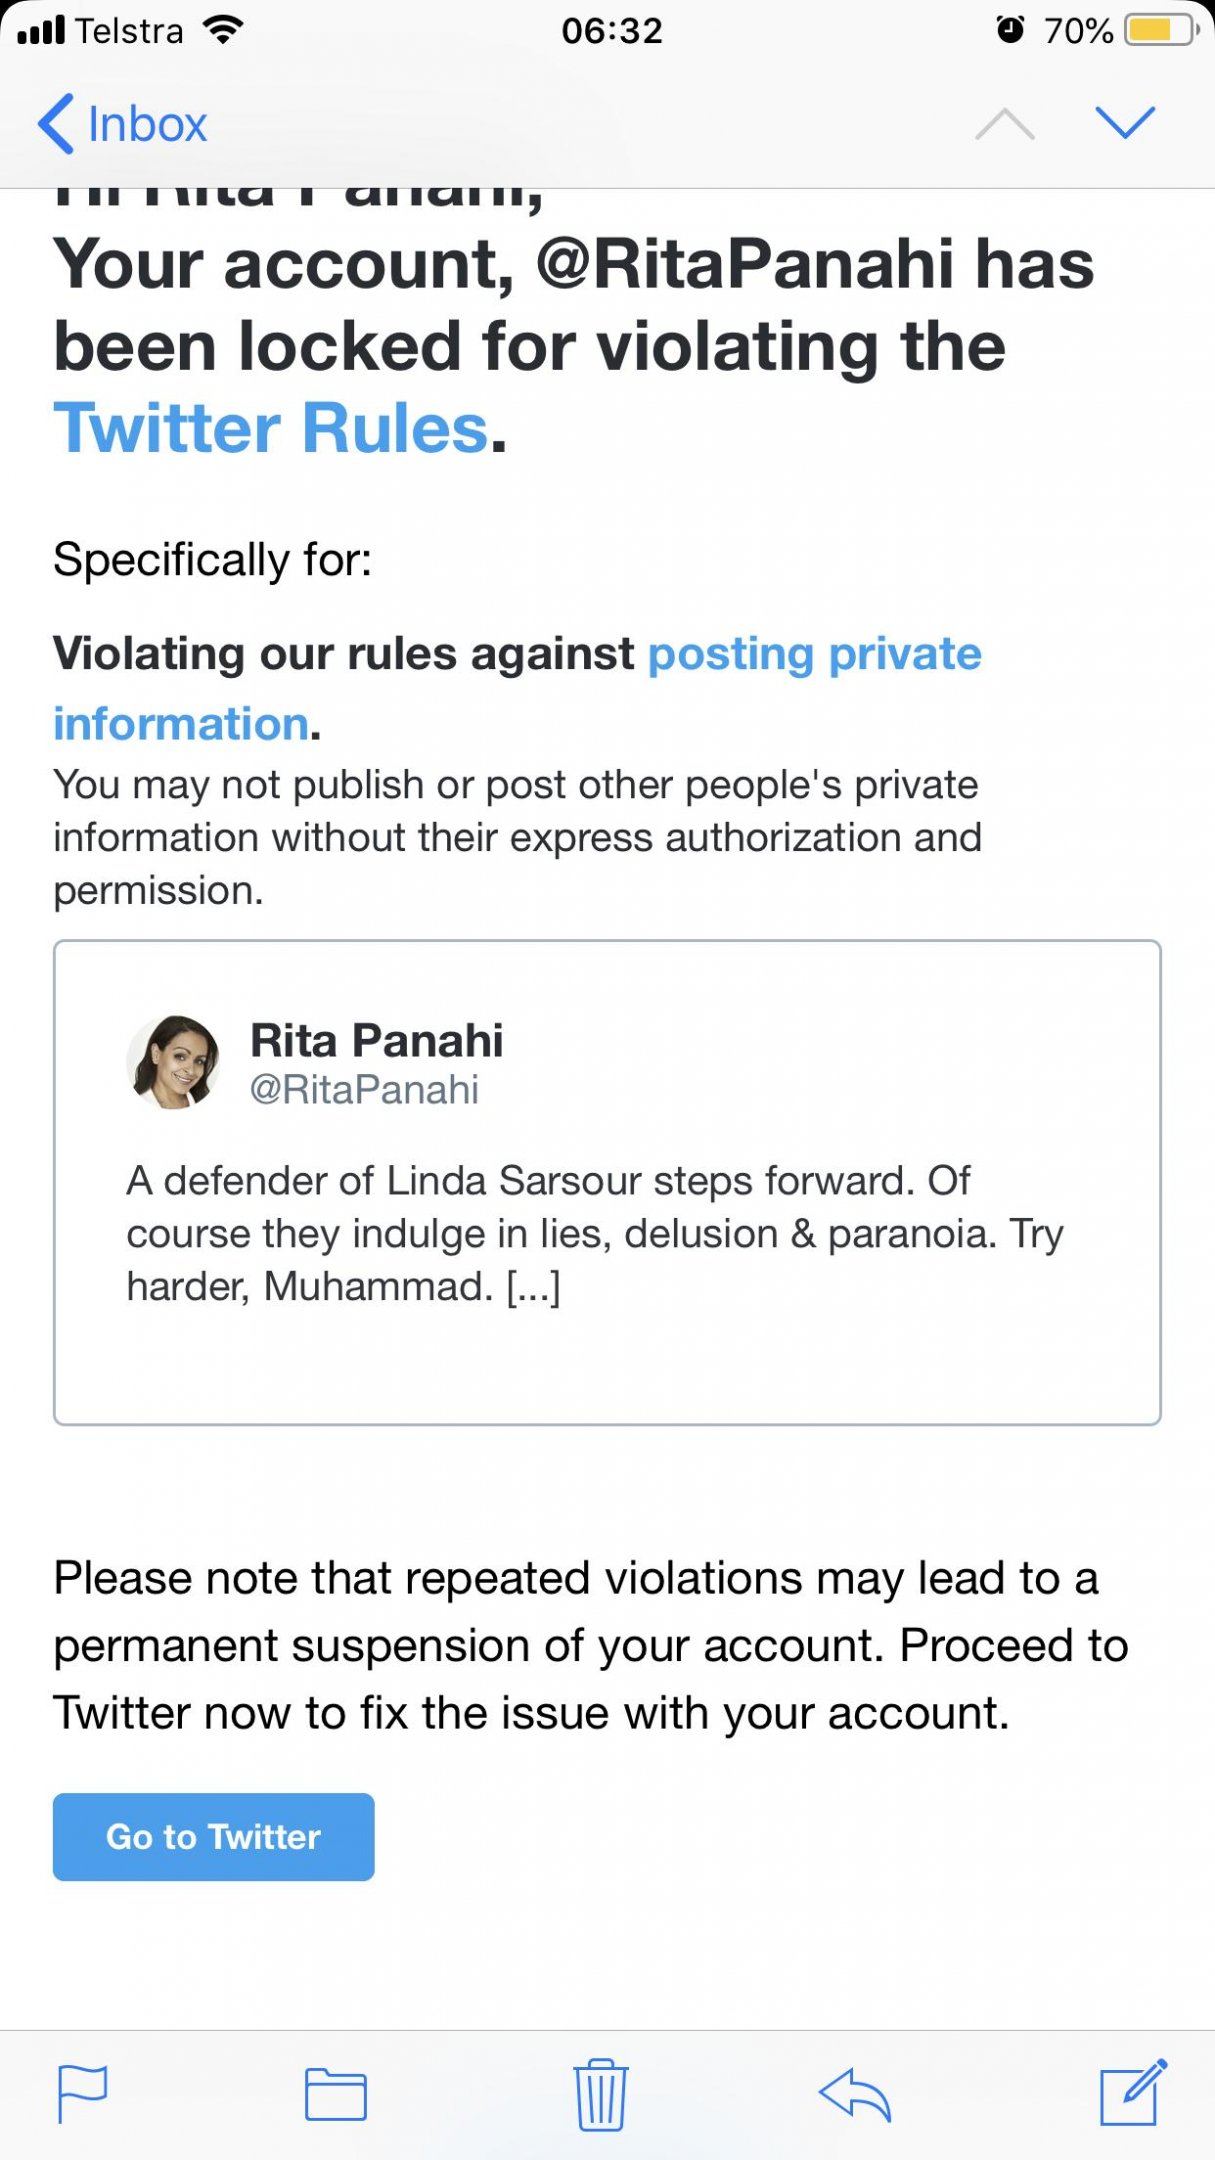Show next message with down arrow
This screenshot has width=1215, height=2160.
[x=1125, y=122]
